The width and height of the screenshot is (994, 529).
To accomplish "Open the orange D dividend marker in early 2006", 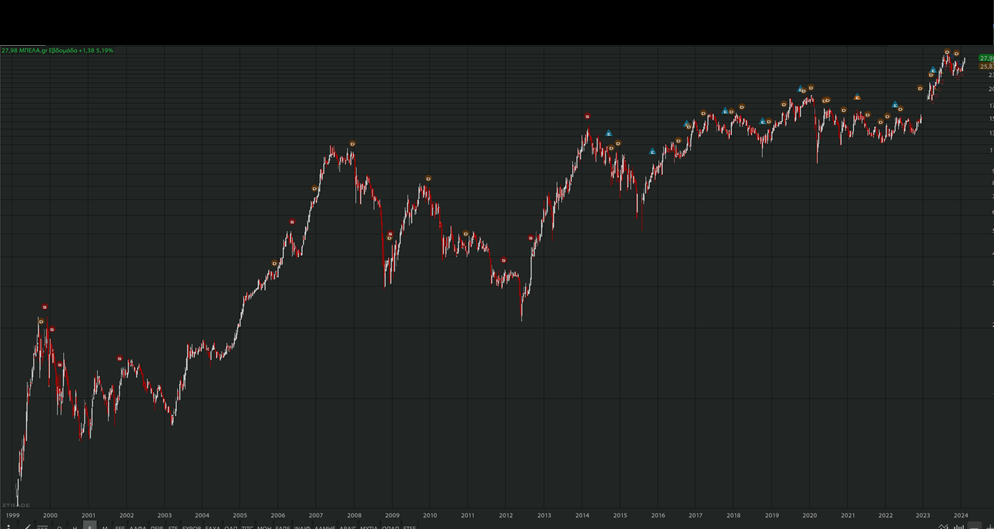I will click(274, 263).
